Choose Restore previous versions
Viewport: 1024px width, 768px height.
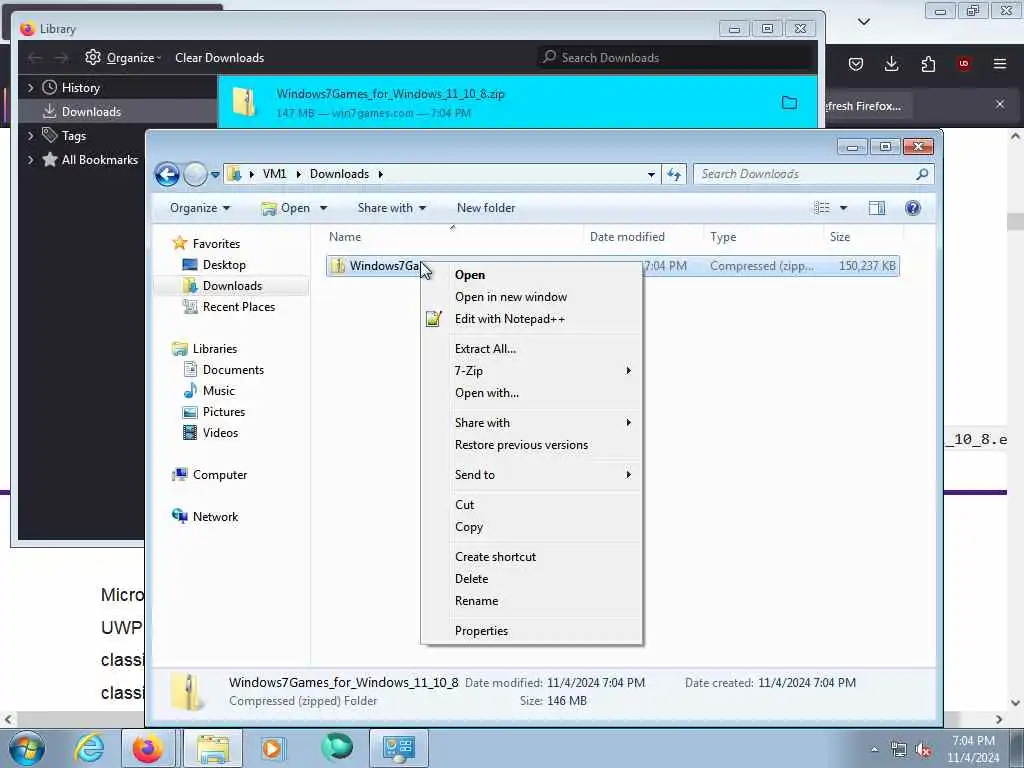click(x=532, y=445)
